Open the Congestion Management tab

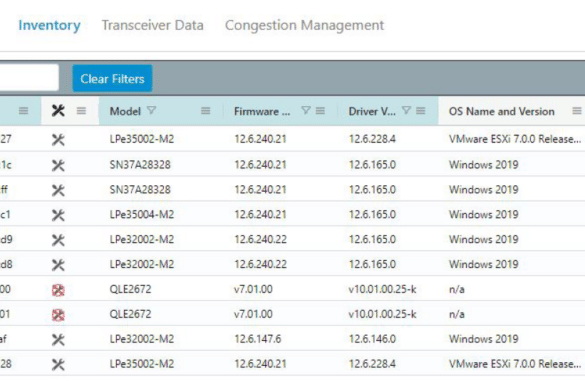coord(304,25)
